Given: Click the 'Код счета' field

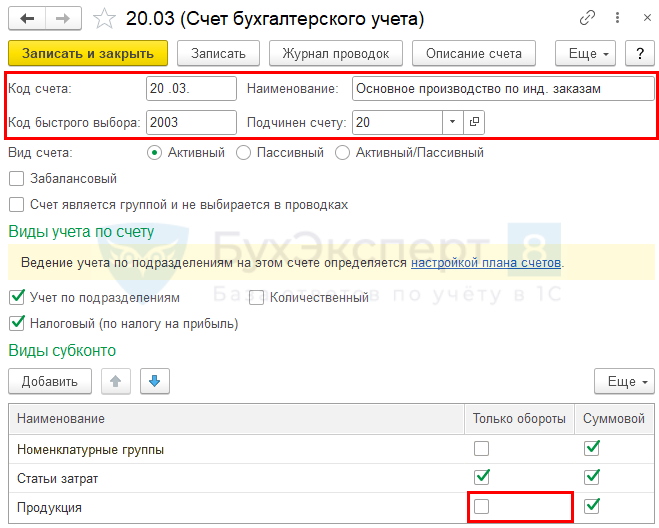Looking at the screenshot, I should pyautogui.click(x=191, y=88).
